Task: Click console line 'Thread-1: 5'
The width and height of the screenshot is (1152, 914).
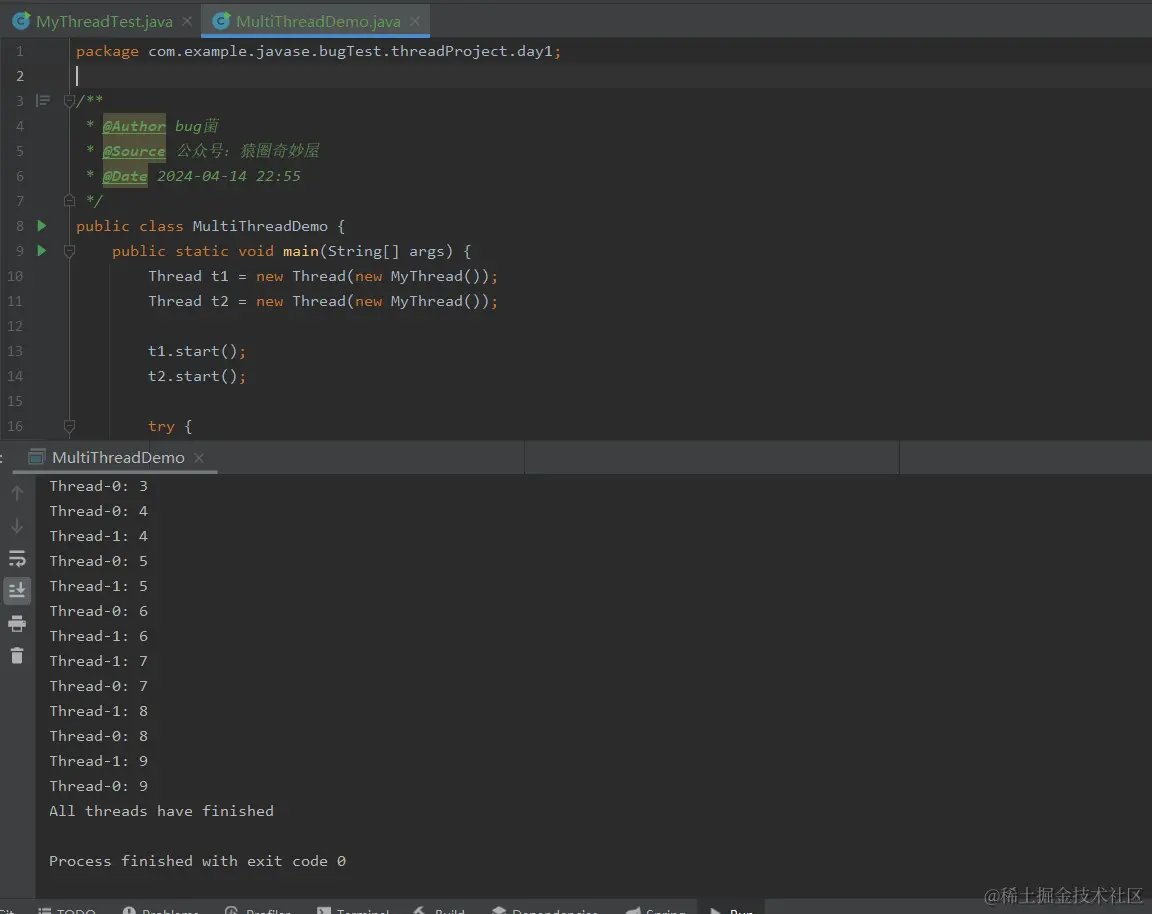Action: point(98,586)
